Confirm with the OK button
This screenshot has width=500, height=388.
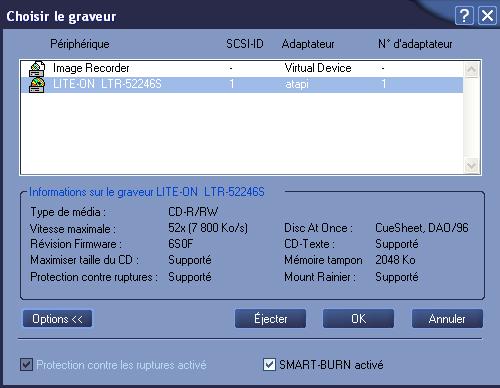[x=358, y=319]
